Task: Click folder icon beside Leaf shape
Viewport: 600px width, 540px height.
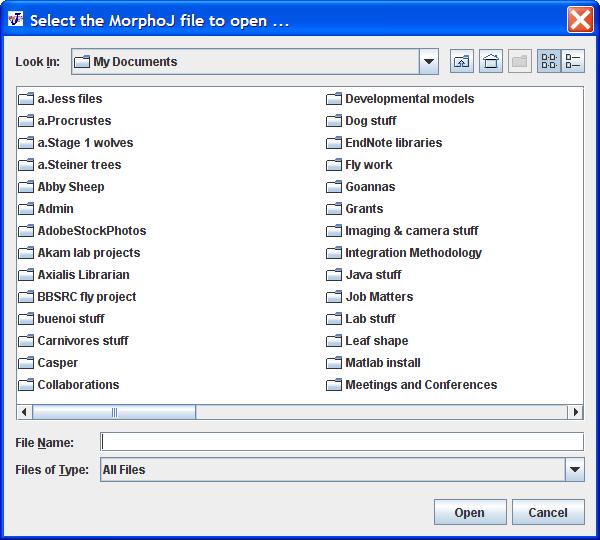Action: [x=334, y=341]
